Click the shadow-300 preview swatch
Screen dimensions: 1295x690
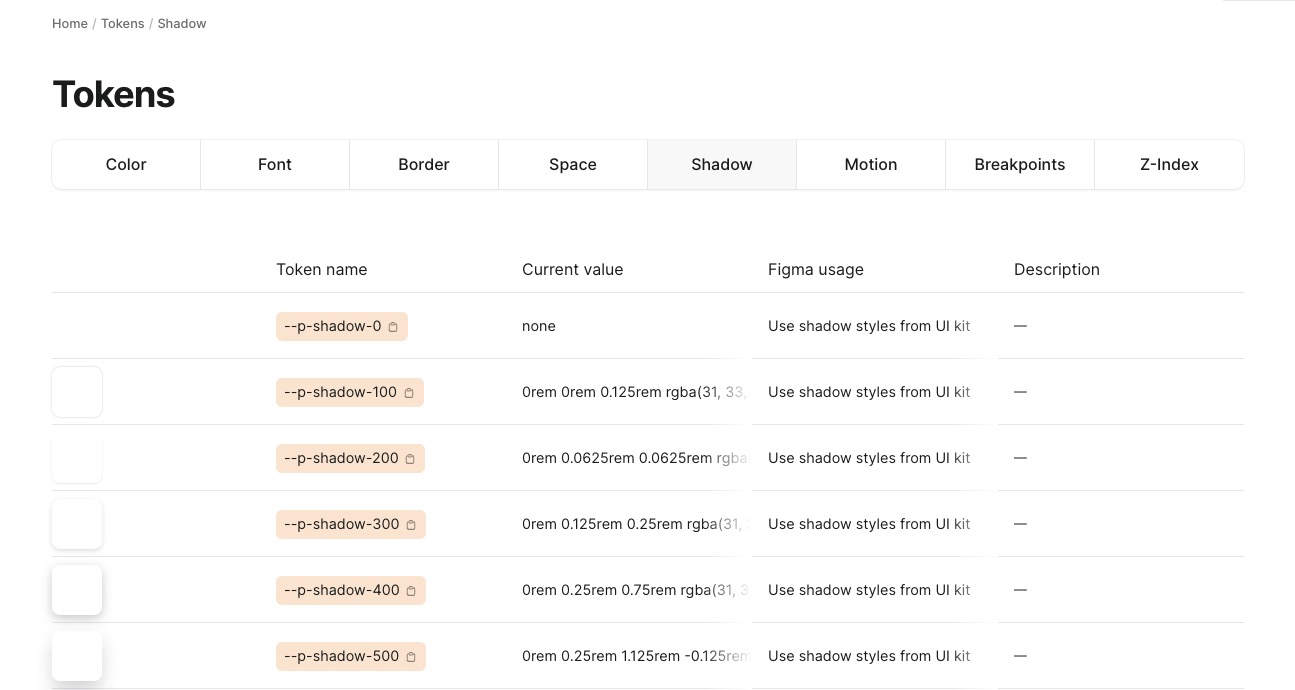coord(76,524)
